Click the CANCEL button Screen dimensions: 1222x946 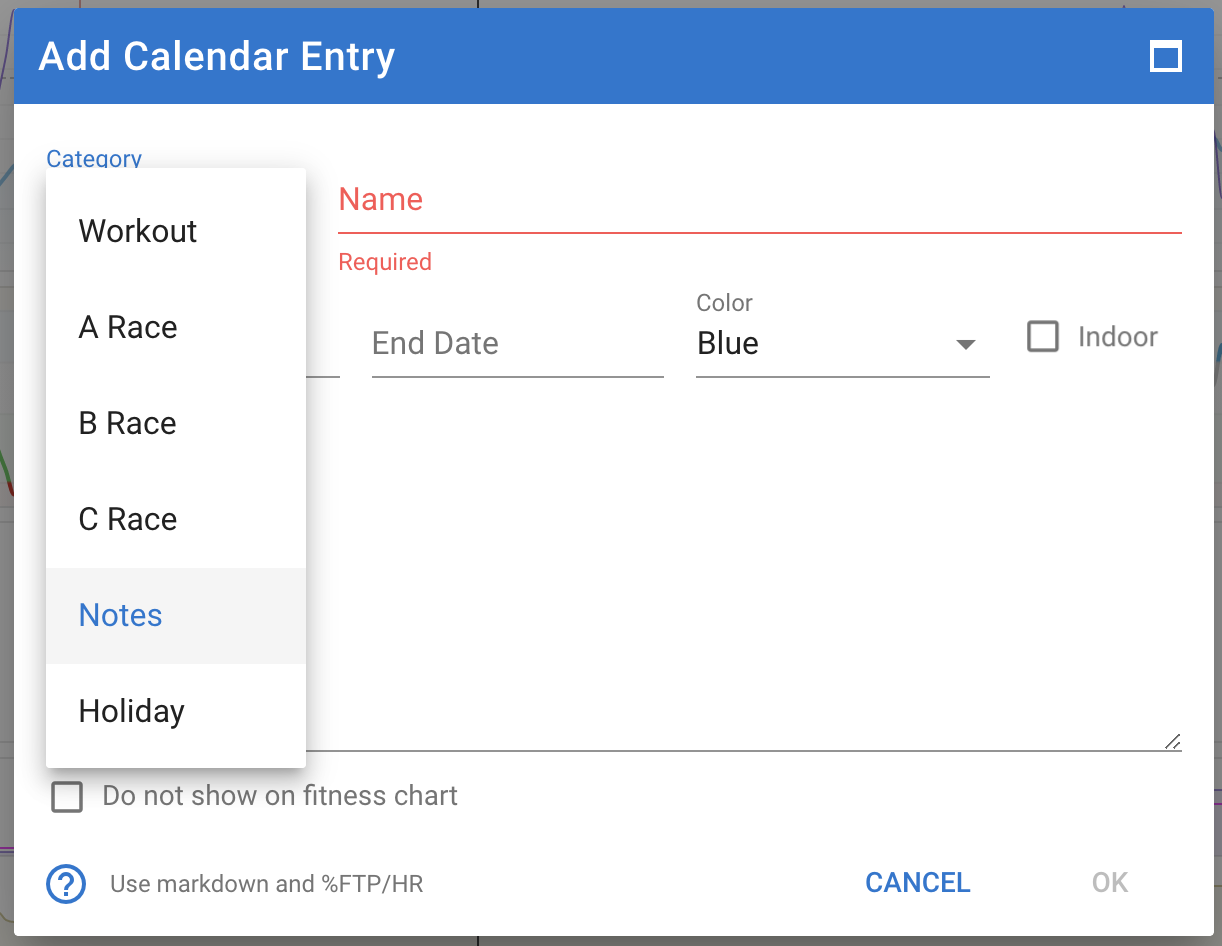(918, 883)
